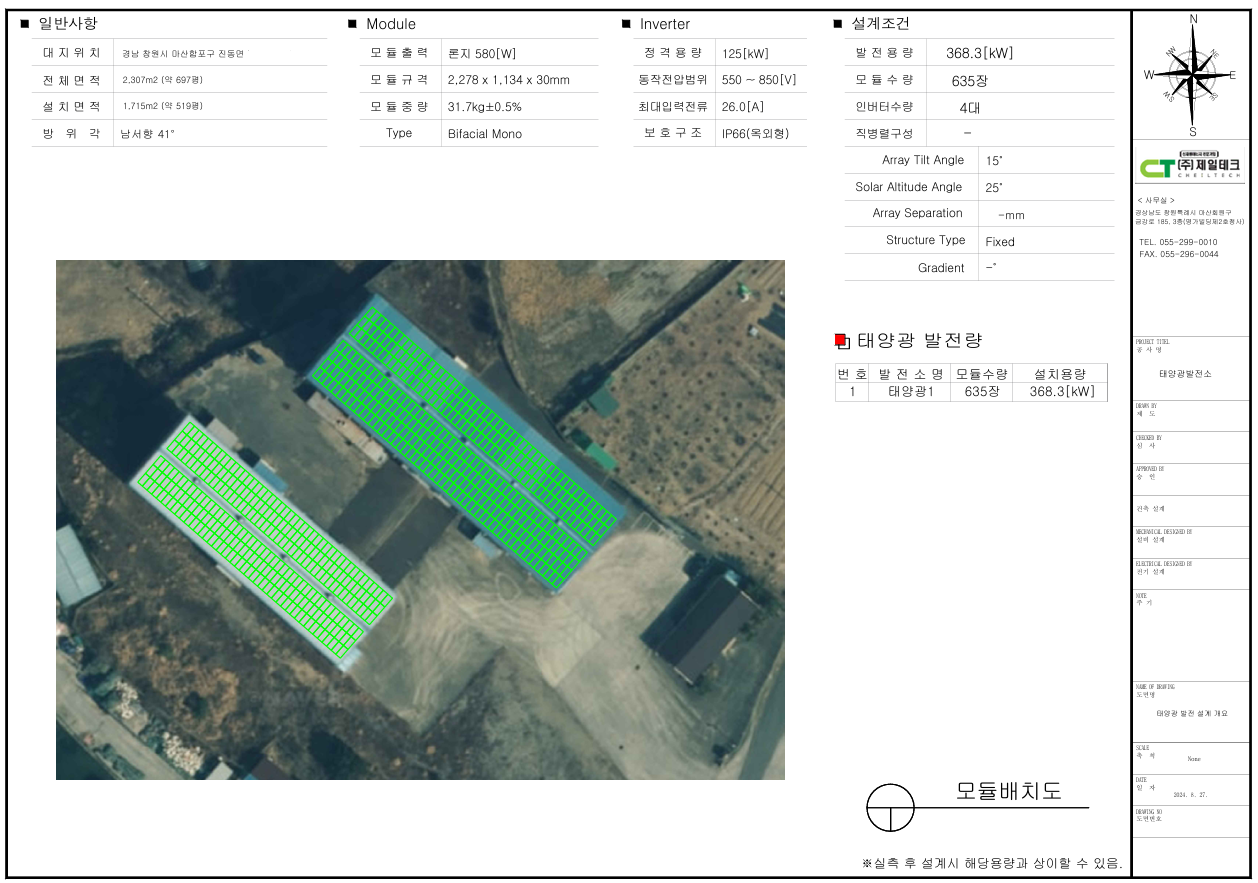
Task: Select the 125[kW] inverter rated capacity cell
Action: click(x=745, y=53)
